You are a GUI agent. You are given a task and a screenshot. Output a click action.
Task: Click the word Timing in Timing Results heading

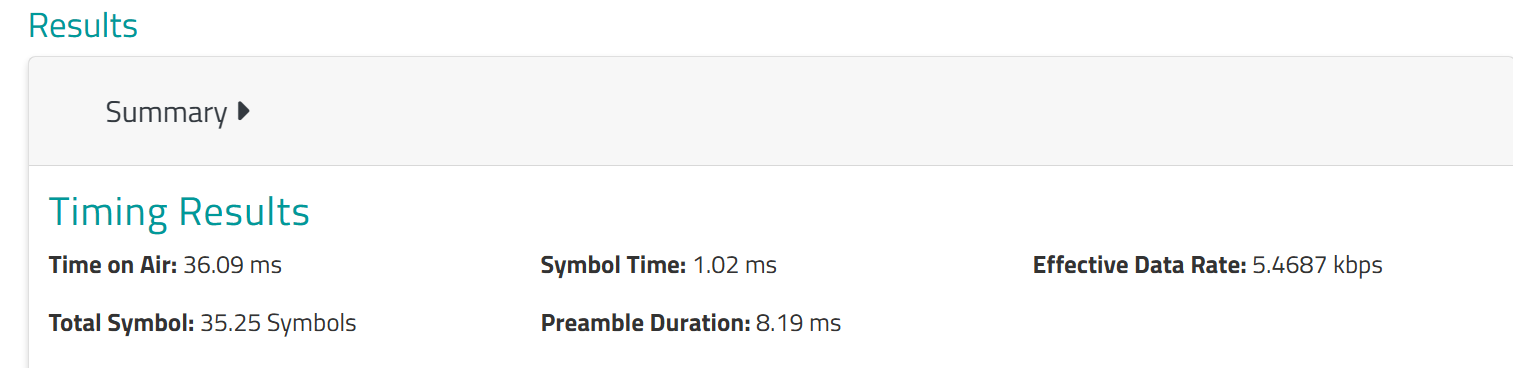tap(109, 212)
